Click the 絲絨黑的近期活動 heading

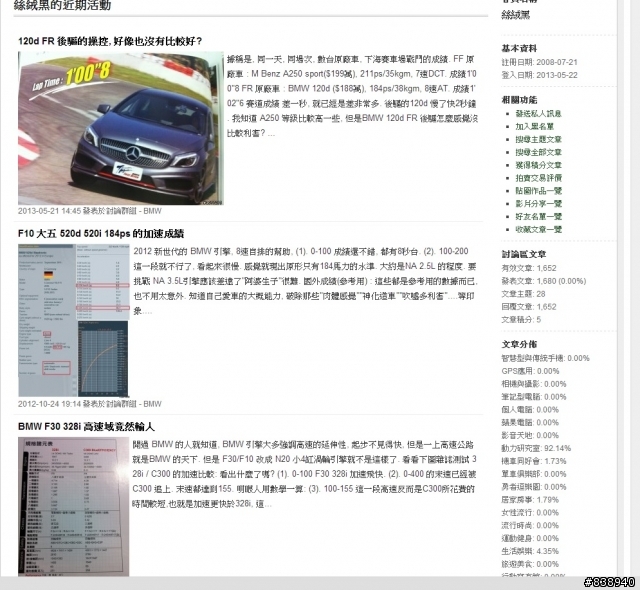[62, 5]
